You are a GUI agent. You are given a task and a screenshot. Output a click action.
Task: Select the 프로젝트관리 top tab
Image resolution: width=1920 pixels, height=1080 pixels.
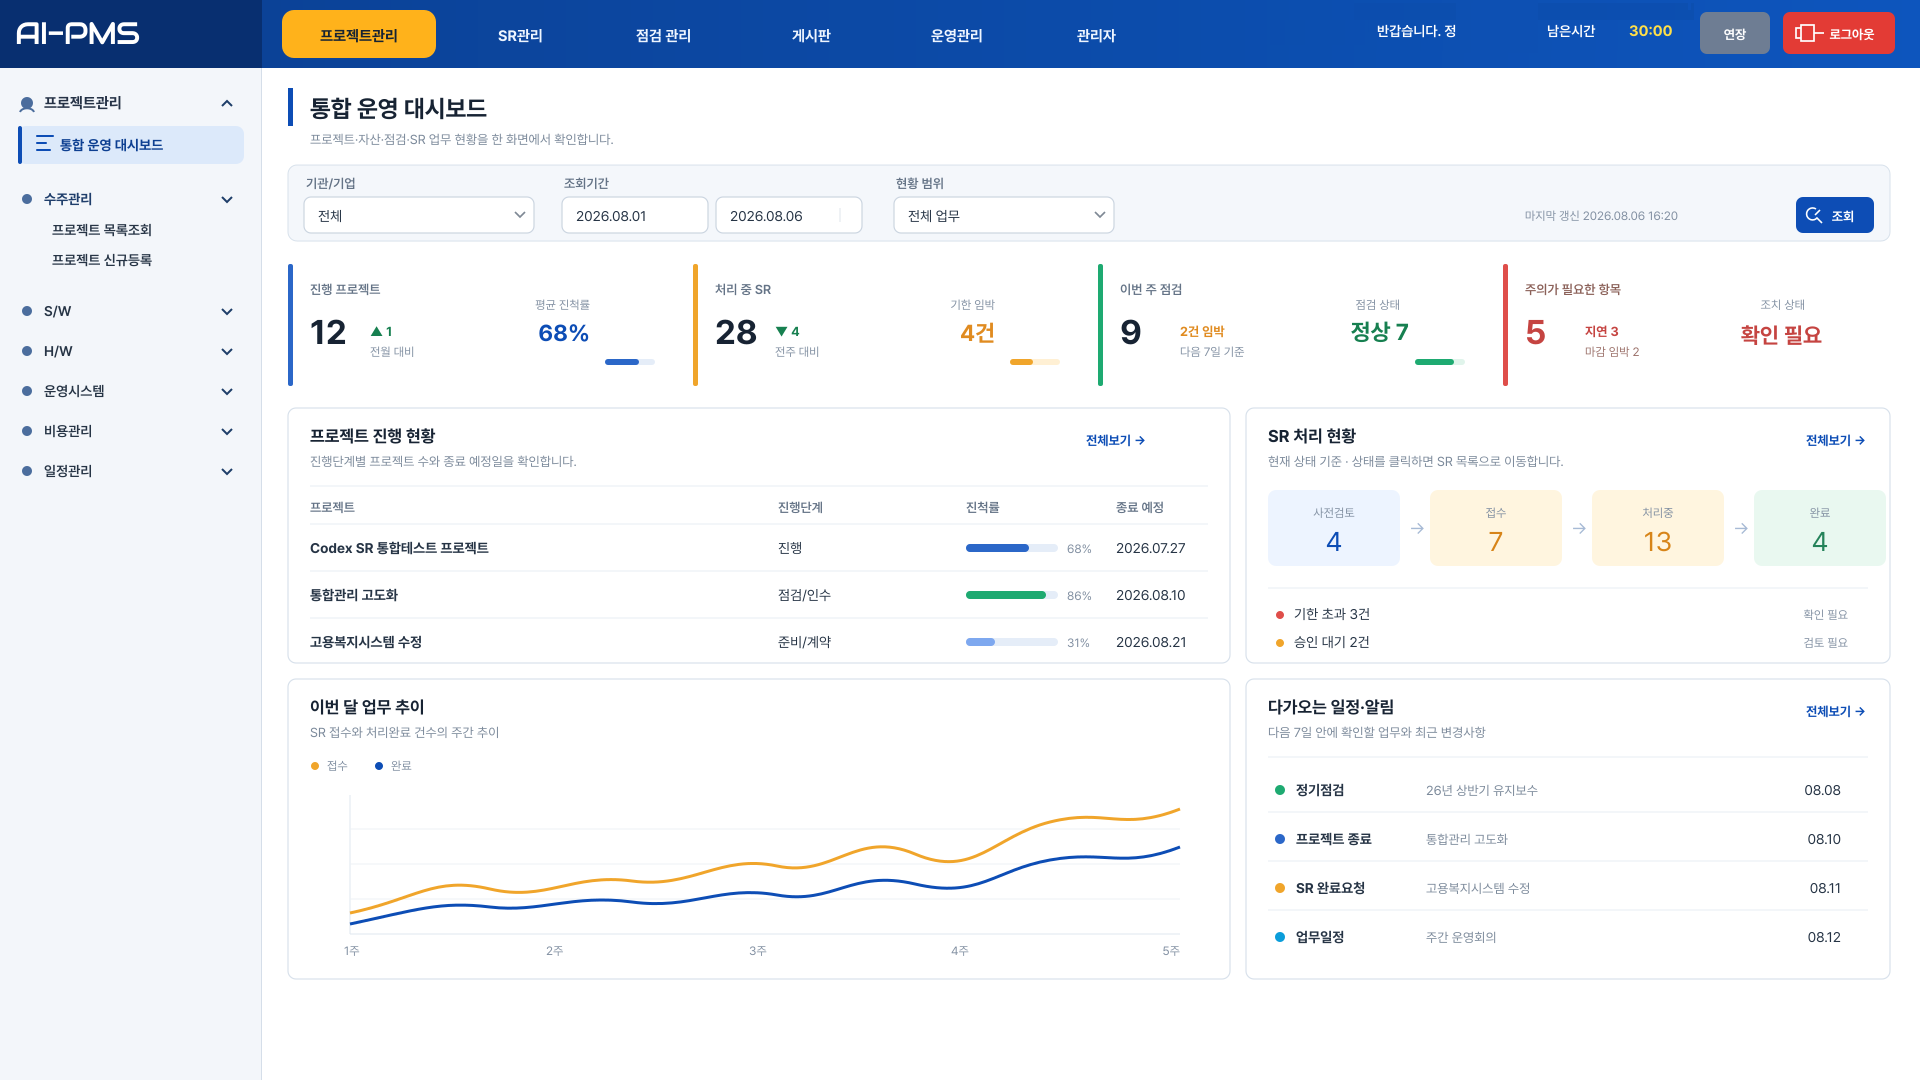[359, 34]
